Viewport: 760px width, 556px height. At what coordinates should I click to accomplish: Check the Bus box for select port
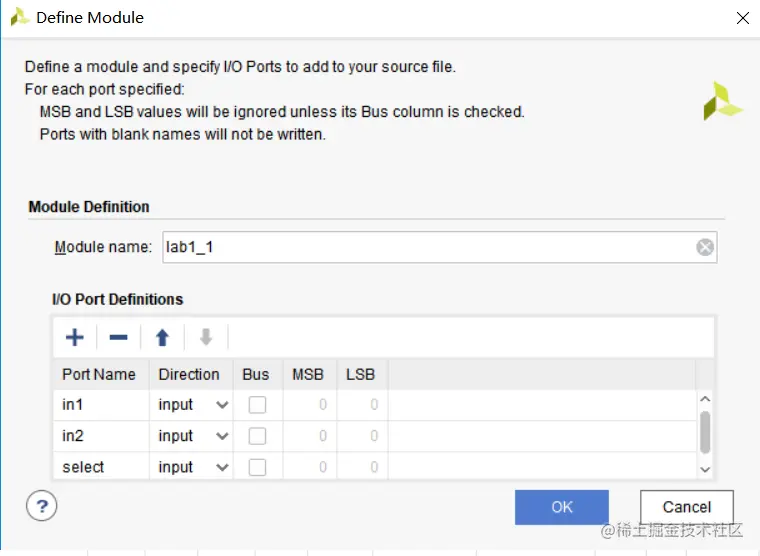tap(257, 467)
